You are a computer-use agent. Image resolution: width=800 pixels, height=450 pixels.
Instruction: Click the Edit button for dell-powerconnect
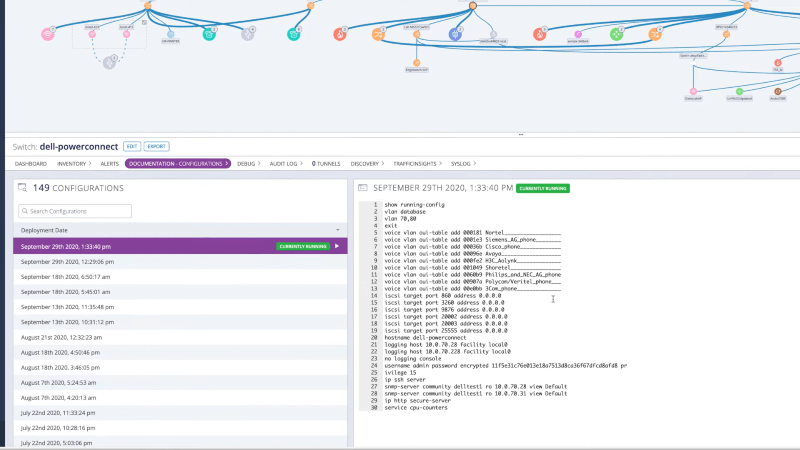(x=132, y=146)
